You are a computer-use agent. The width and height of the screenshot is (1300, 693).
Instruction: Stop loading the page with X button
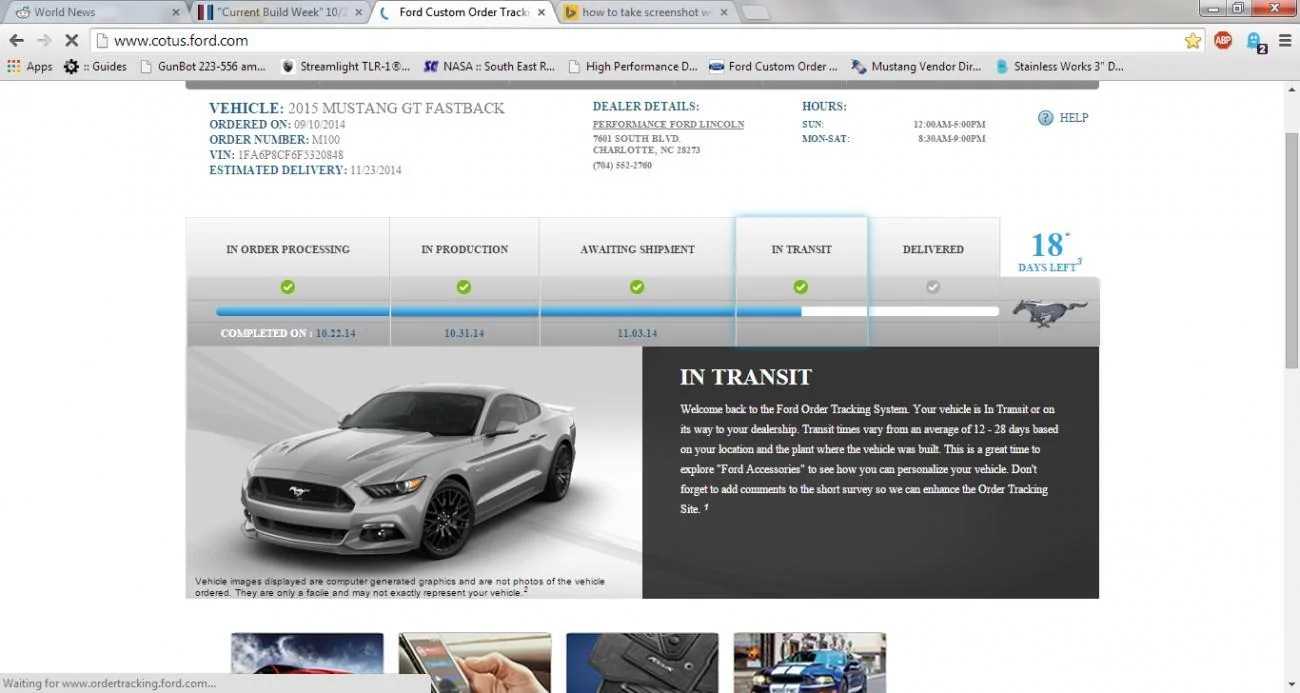72,41
